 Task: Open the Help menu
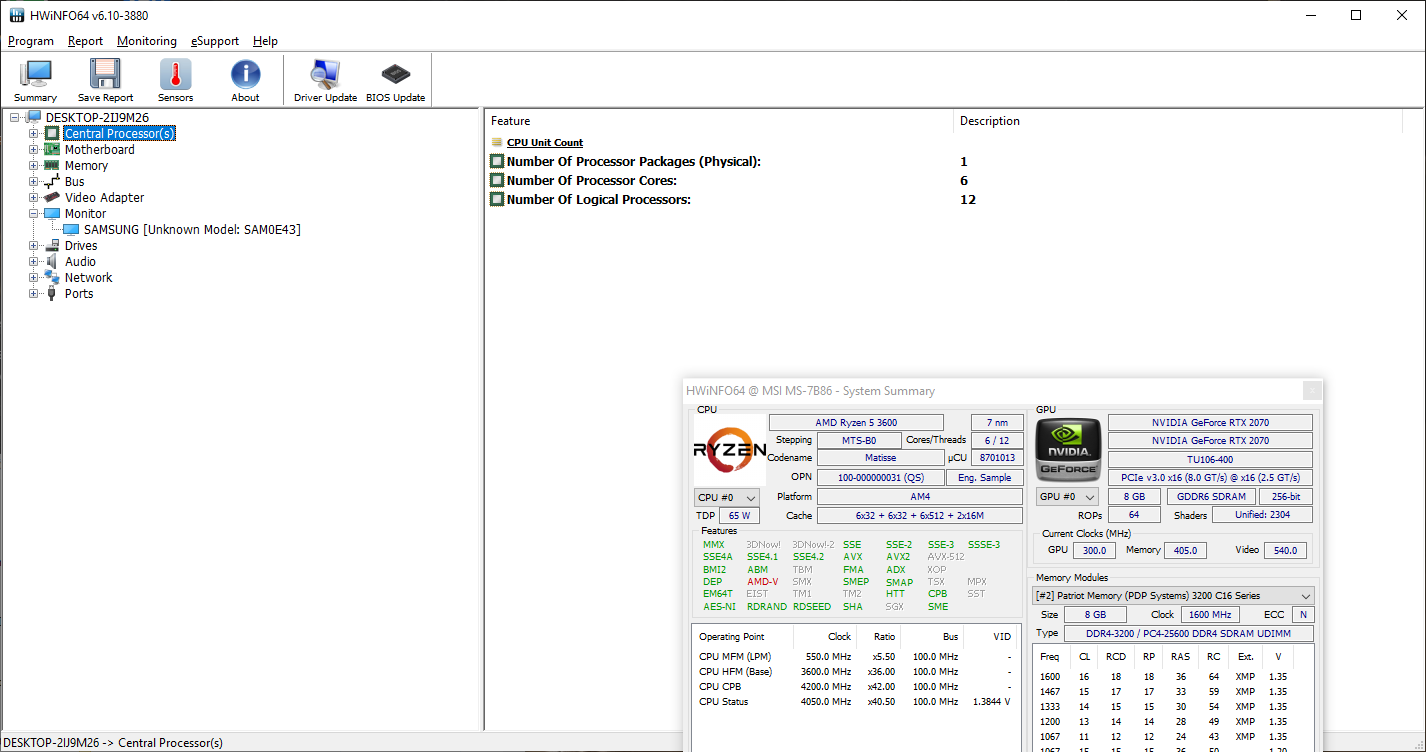pyautogui.click(x=265, y=41)
